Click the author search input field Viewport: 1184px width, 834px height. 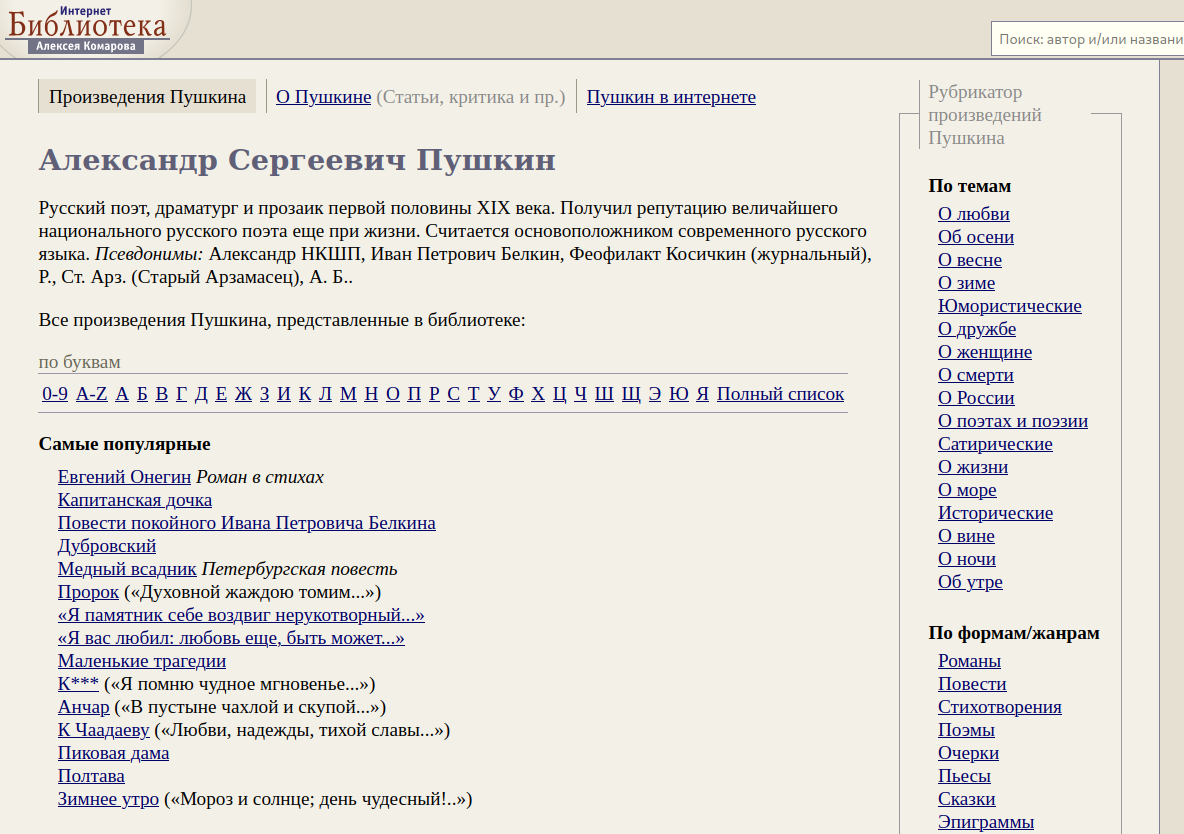coord(1088,40)
